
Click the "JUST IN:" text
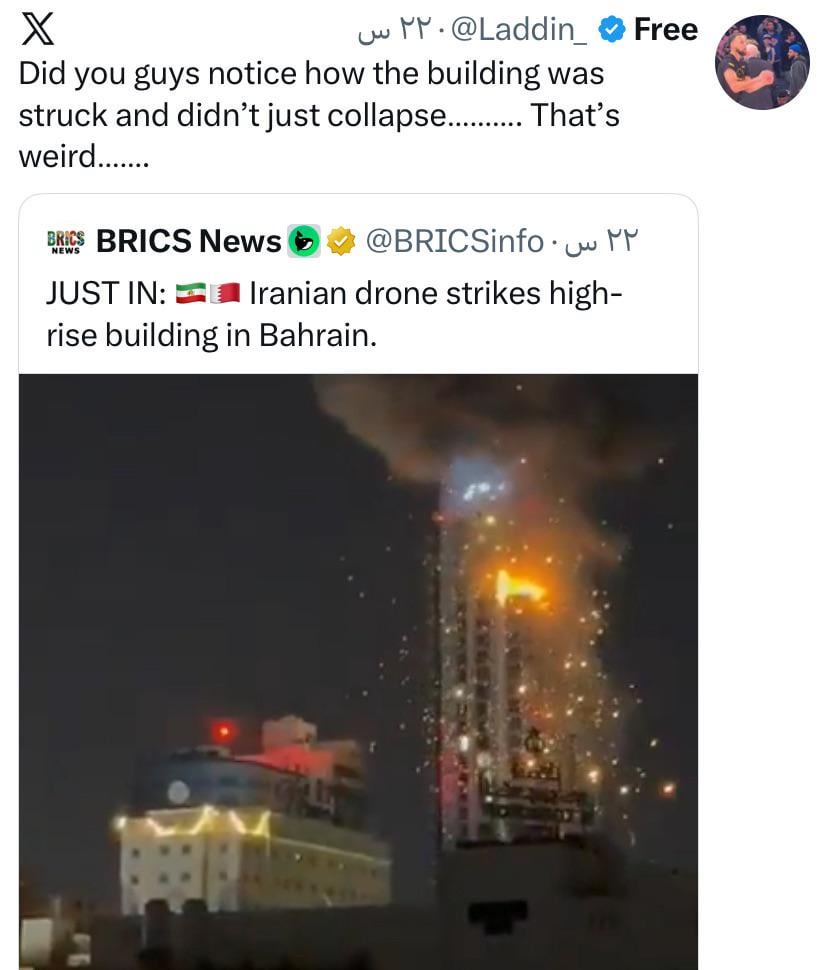pyautogui.click(x=106, y=293)
